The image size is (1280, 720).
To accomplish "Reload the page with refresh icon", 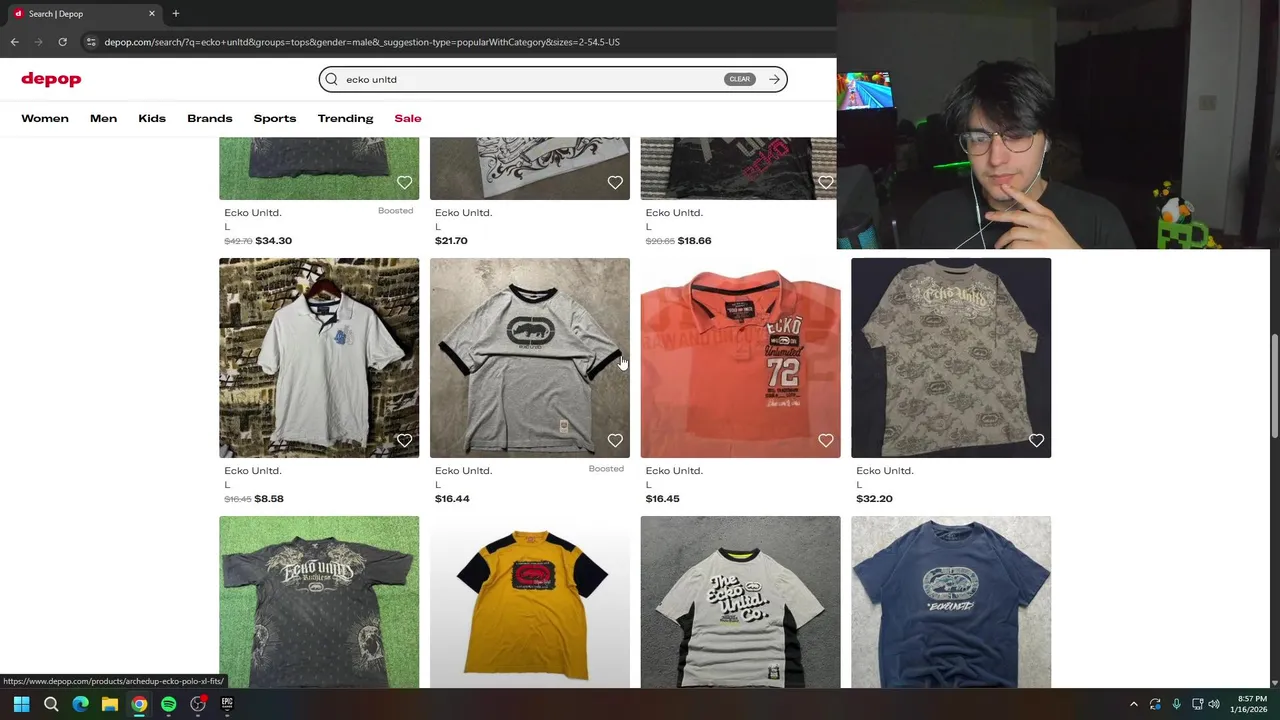I will click(x=62, y=42).
